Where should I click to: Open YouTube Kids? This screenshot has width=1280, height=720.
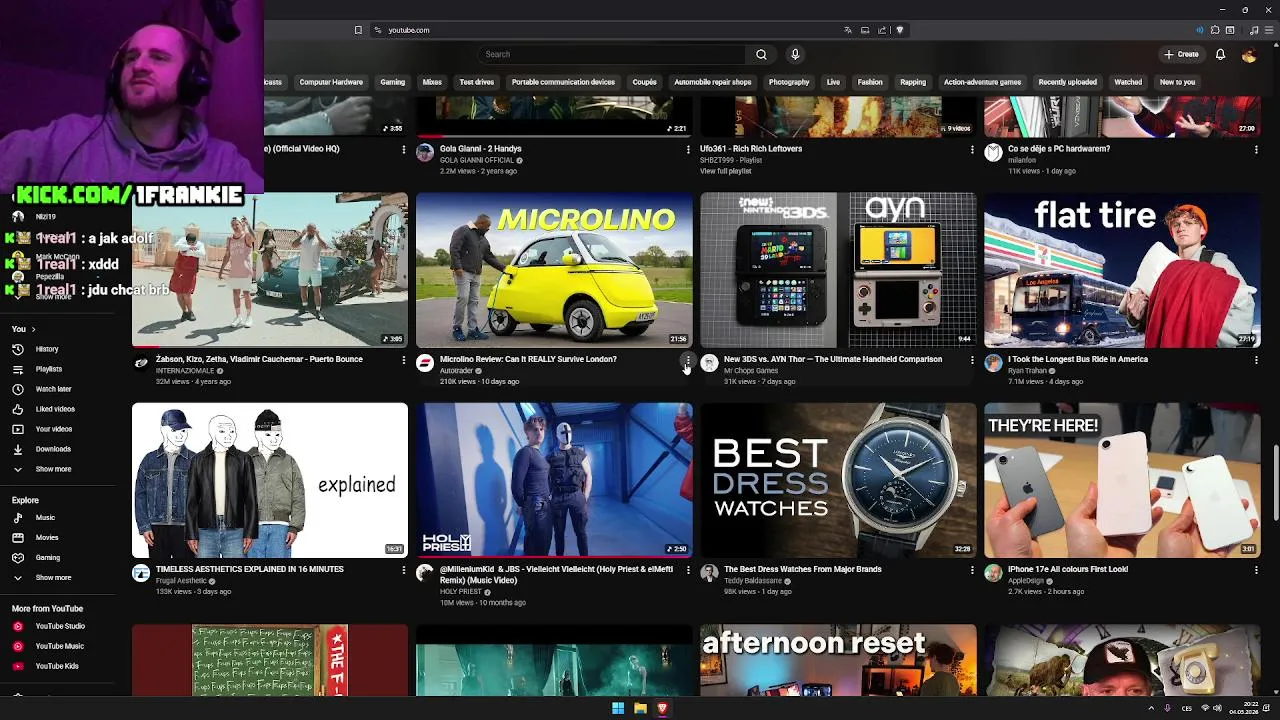point(57,666)
